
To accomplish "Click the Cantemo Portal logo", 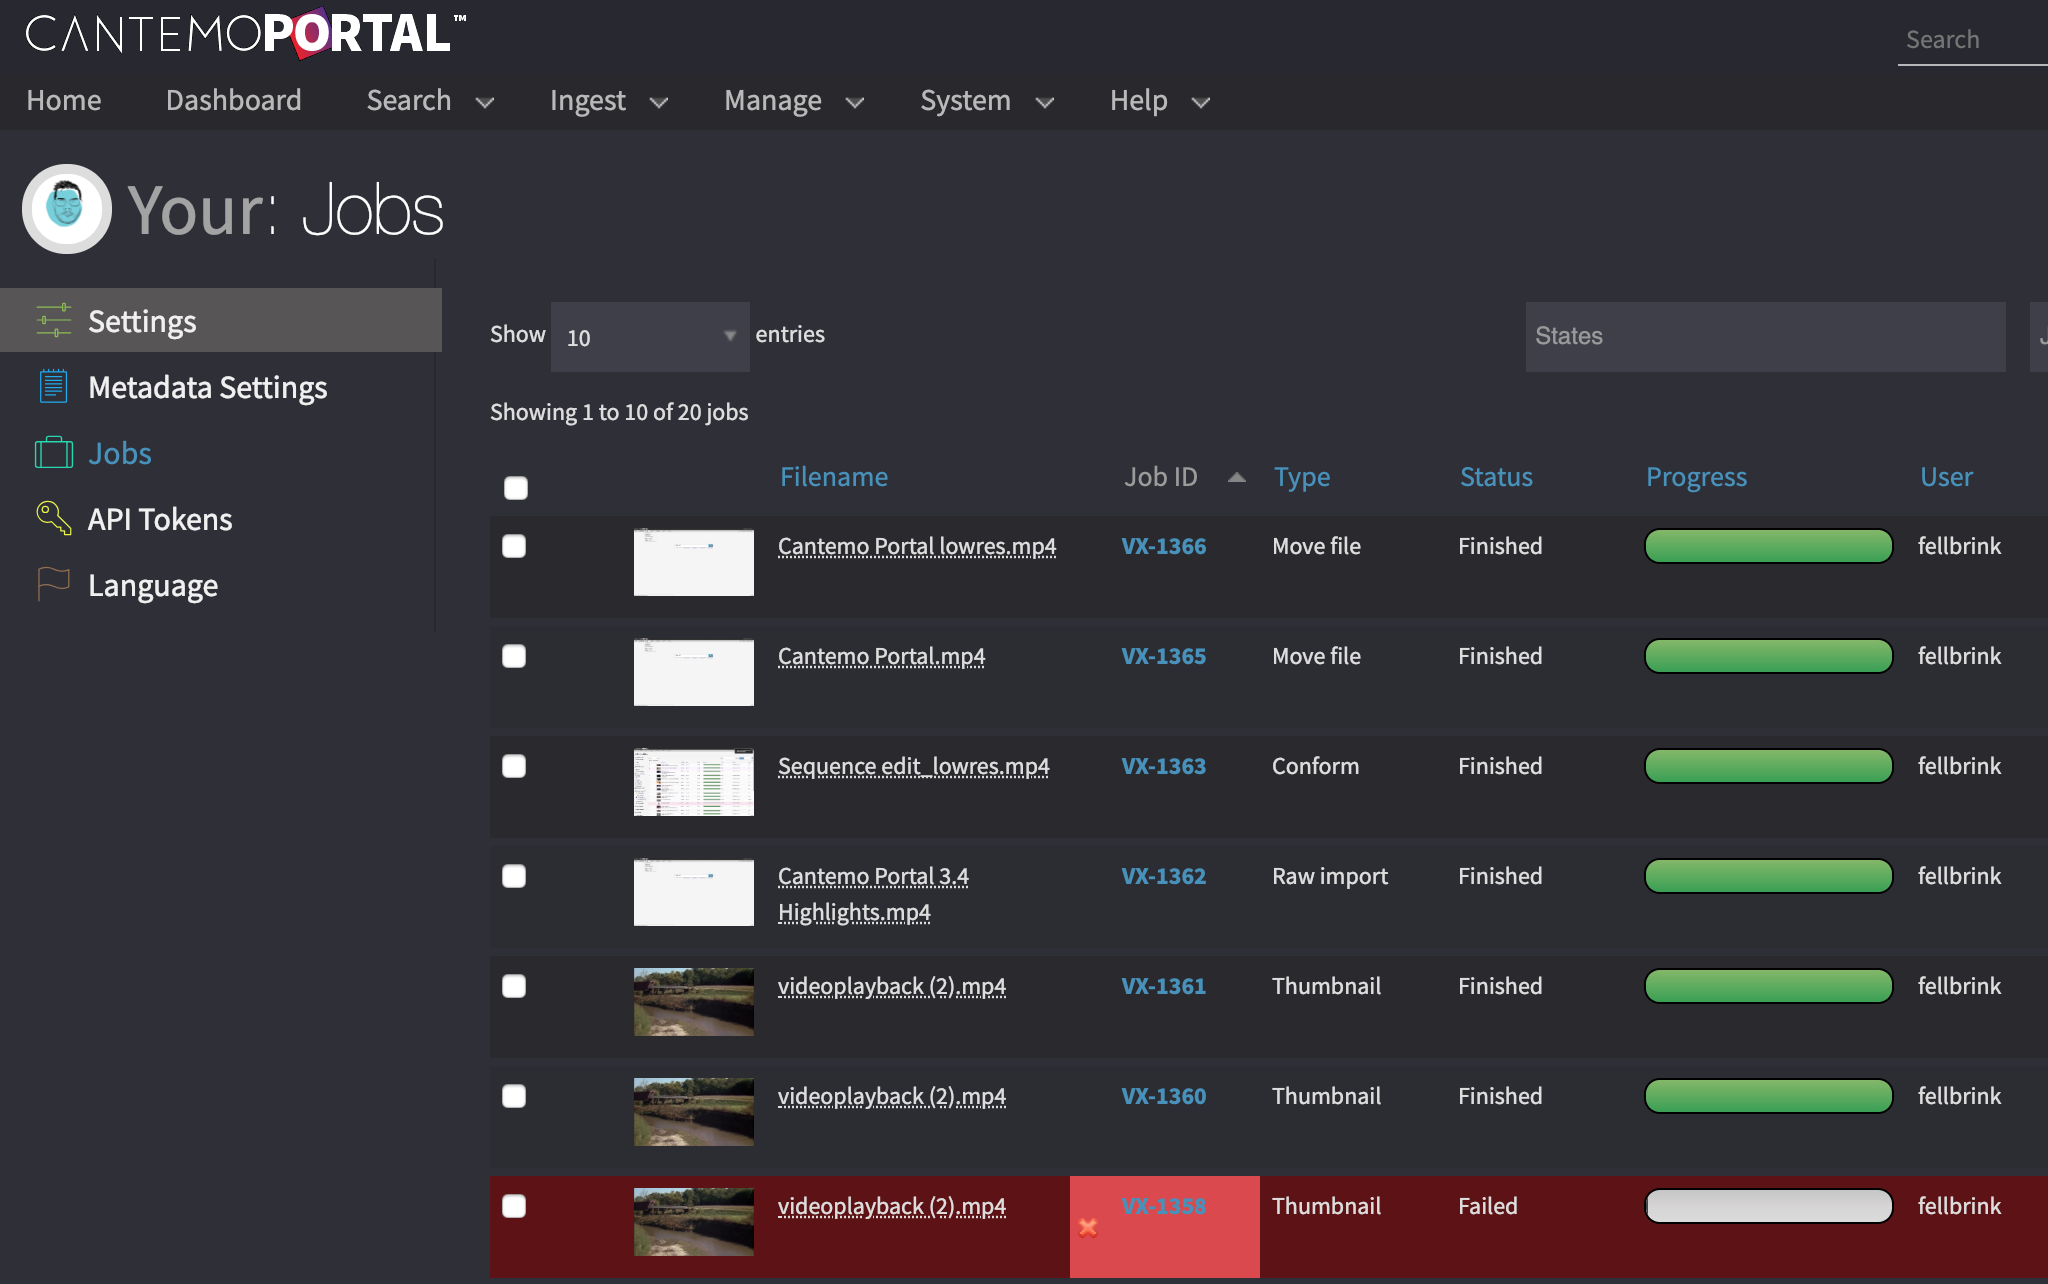I will (x=245, y=33).
